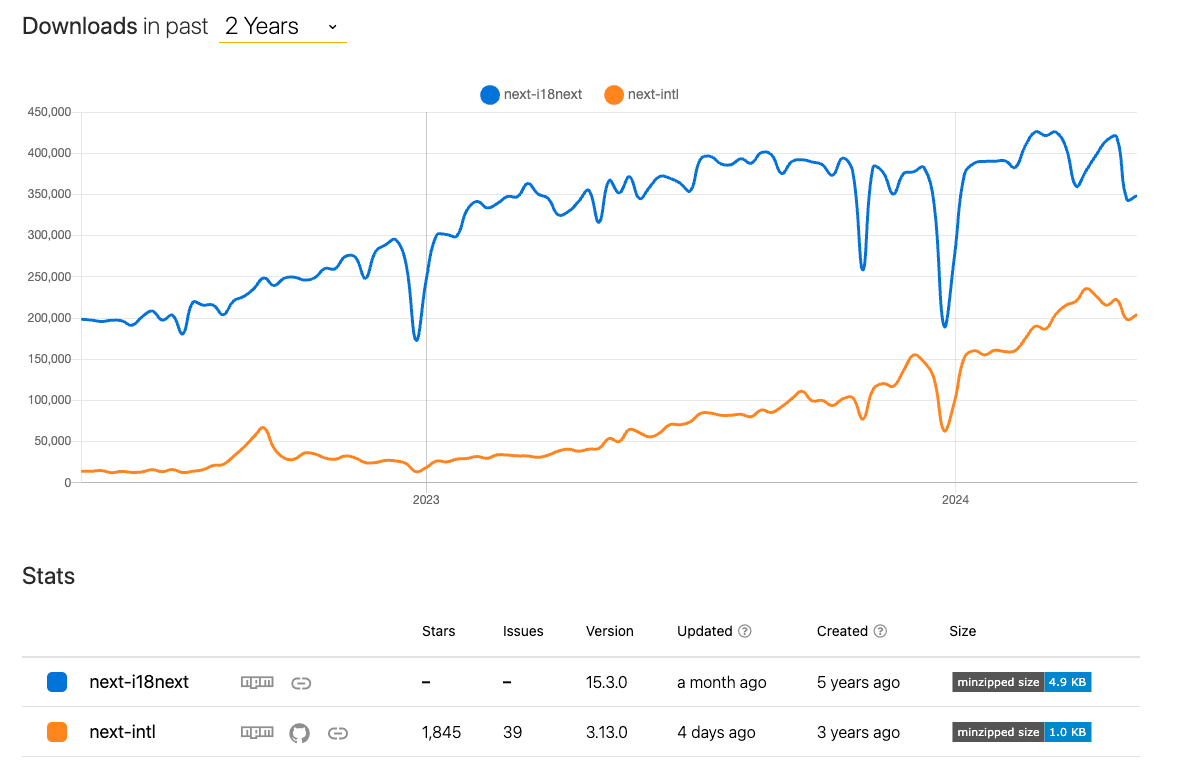The image size is (1180, 776).
Task: Click the 2024 x-axis label
Action: click(x=955, y=500)
